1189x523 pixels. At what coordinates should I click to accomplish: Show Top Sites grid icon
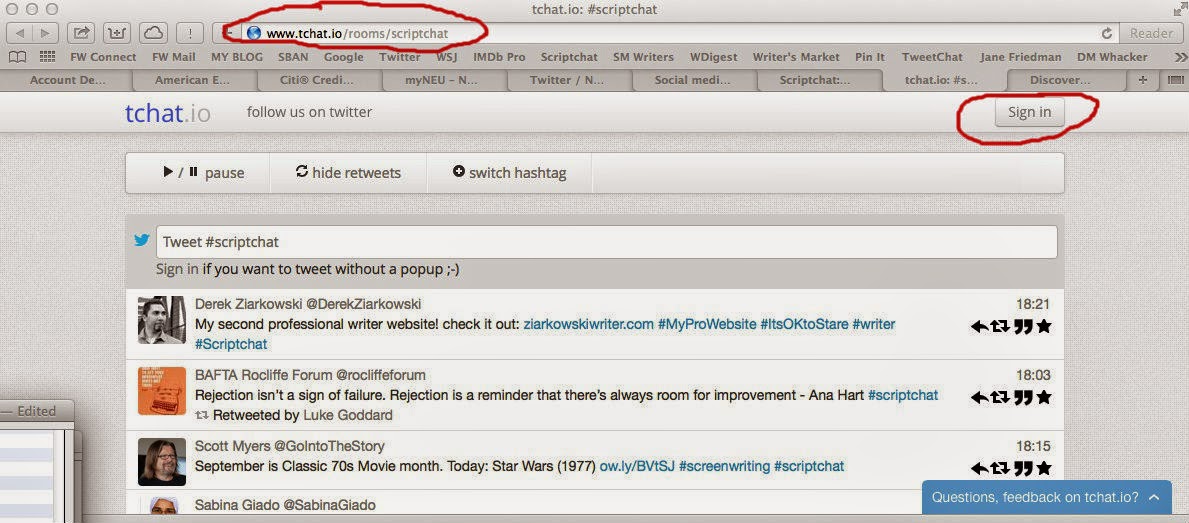point(47,57)
